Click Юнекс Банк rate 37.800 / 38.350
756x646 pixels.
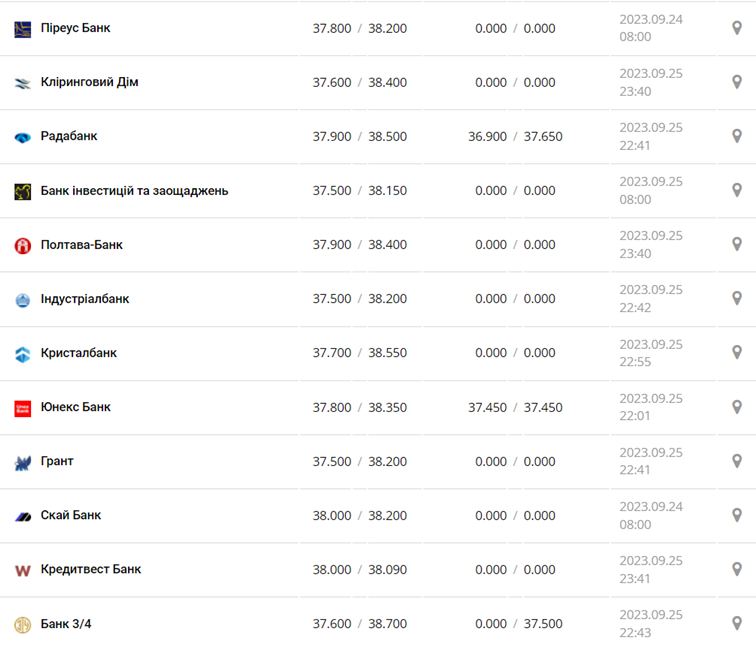tap(359, 407)
